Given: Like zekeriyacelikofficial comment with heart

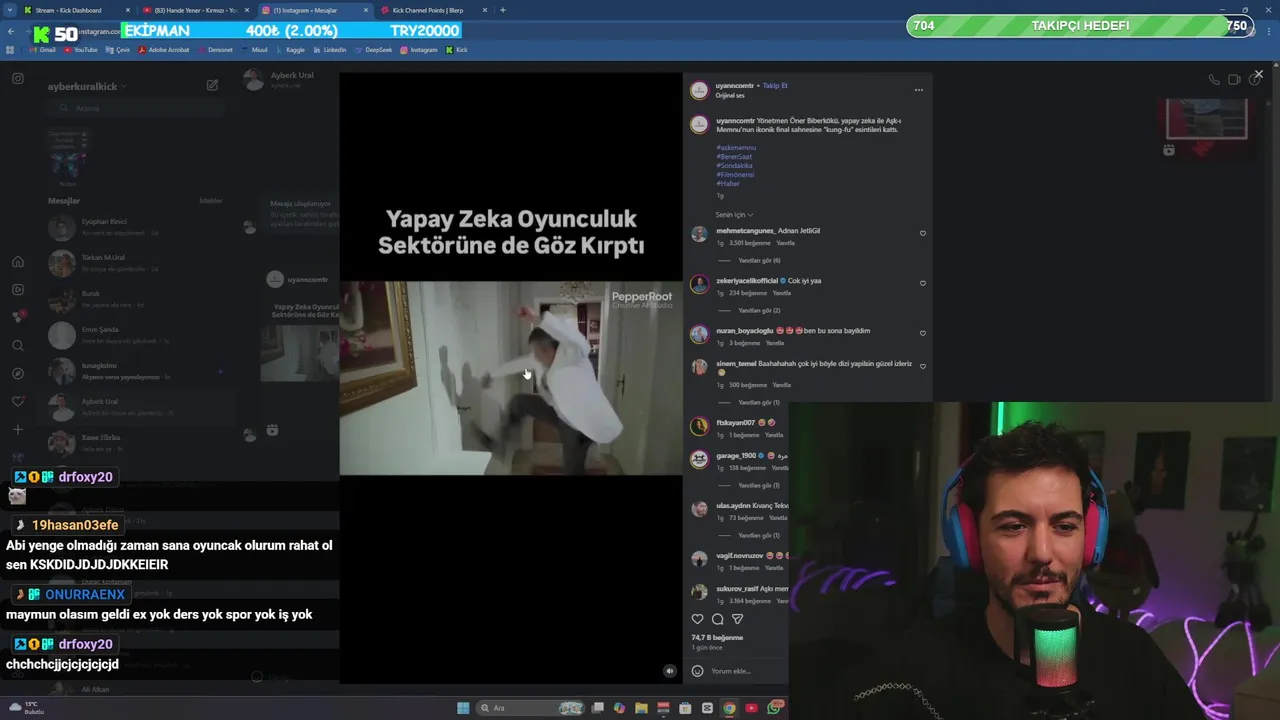Looking at the screenshot, I should click(x=922, y=284).
